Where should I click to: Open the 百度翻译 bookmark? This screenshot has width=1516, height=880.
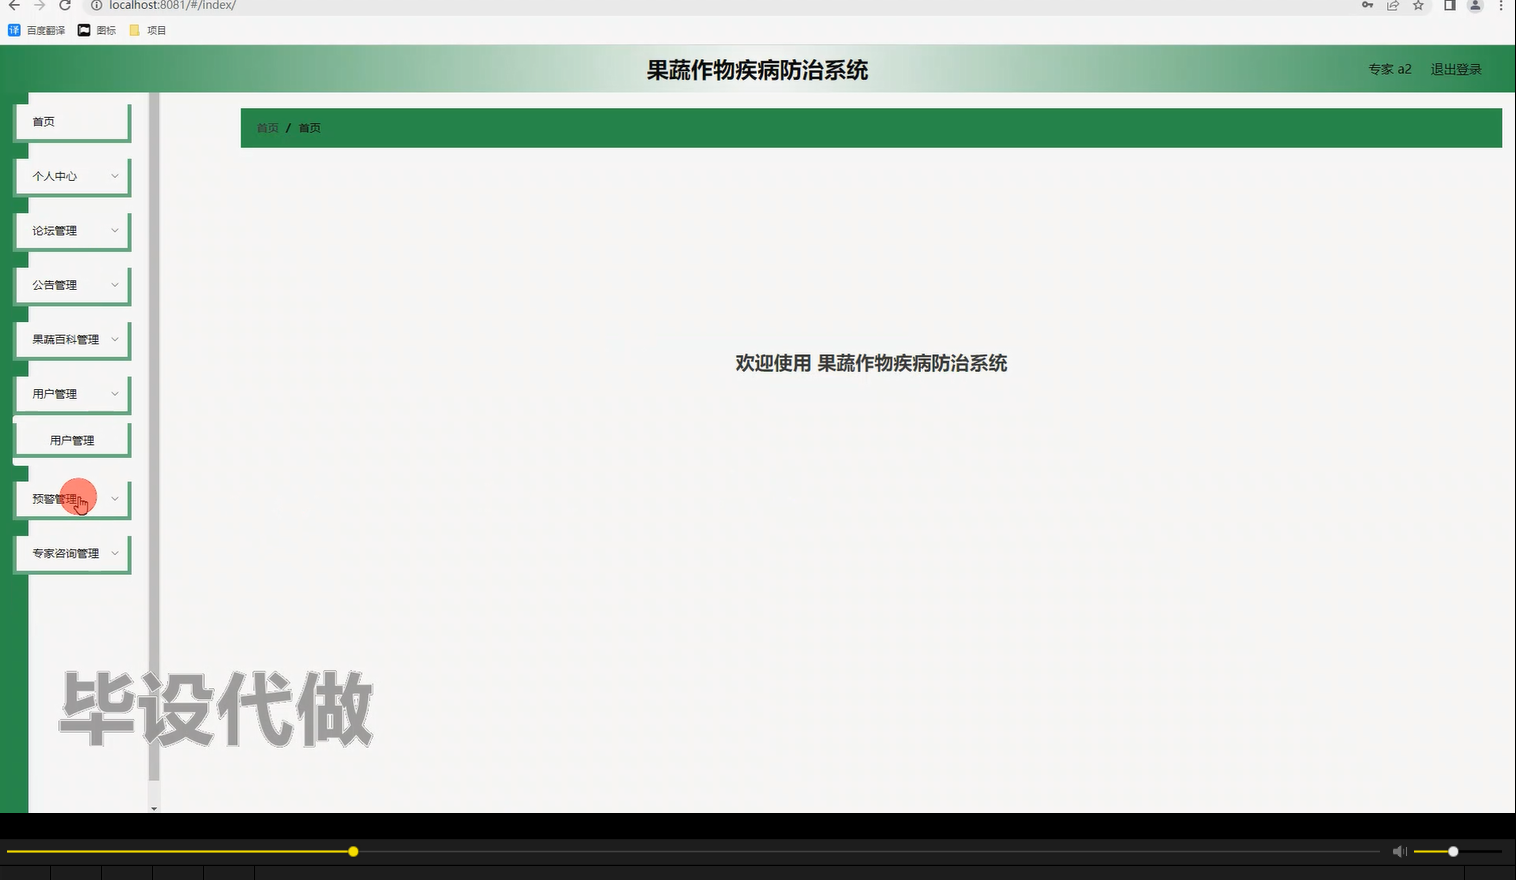pos(39,29)
